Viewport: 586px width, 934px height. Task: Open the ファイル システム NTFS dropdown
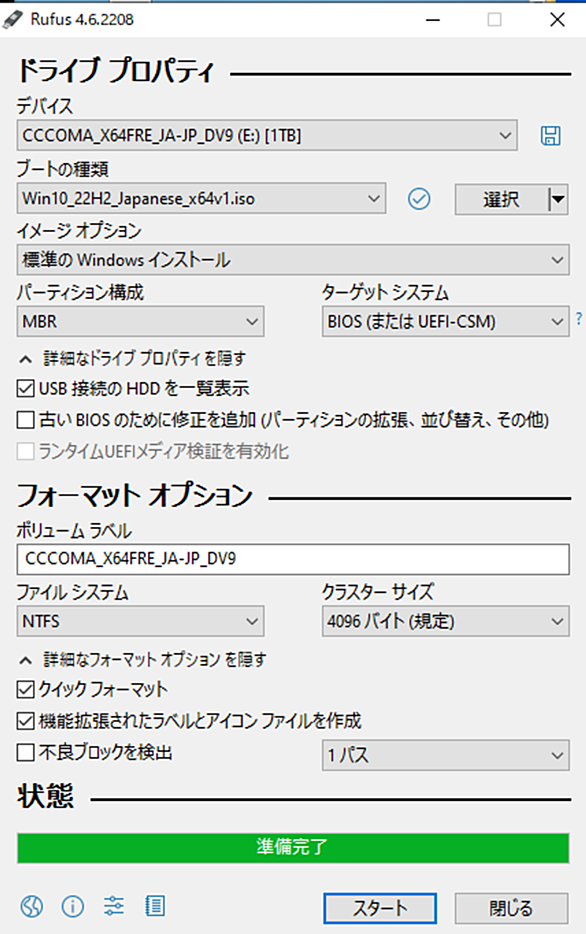point(141,621)
